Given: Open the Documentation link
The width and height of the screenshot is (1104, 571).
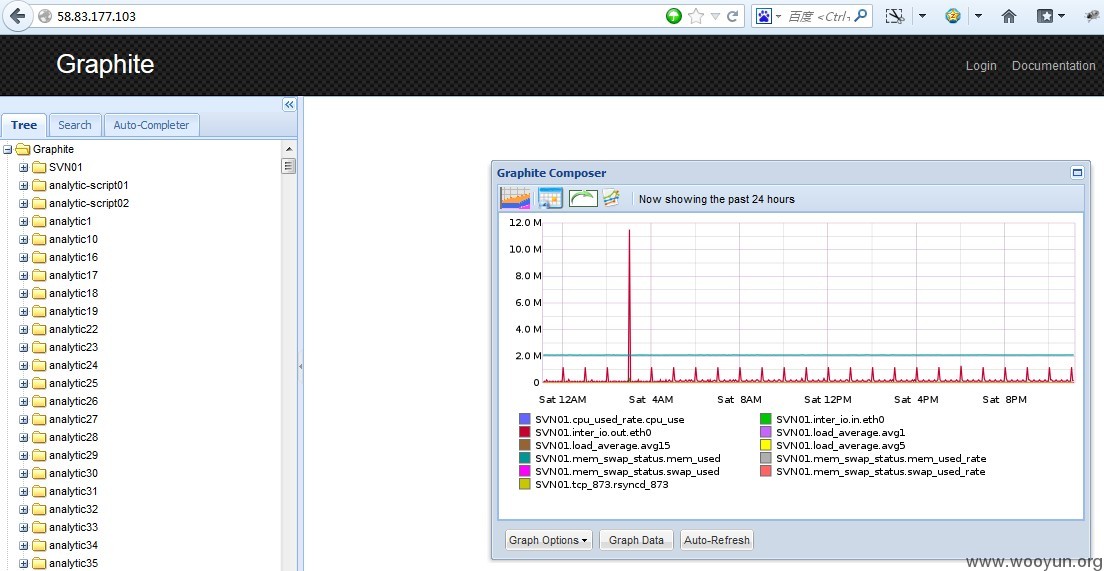Looking at the screenshot, I should 1053,65.
